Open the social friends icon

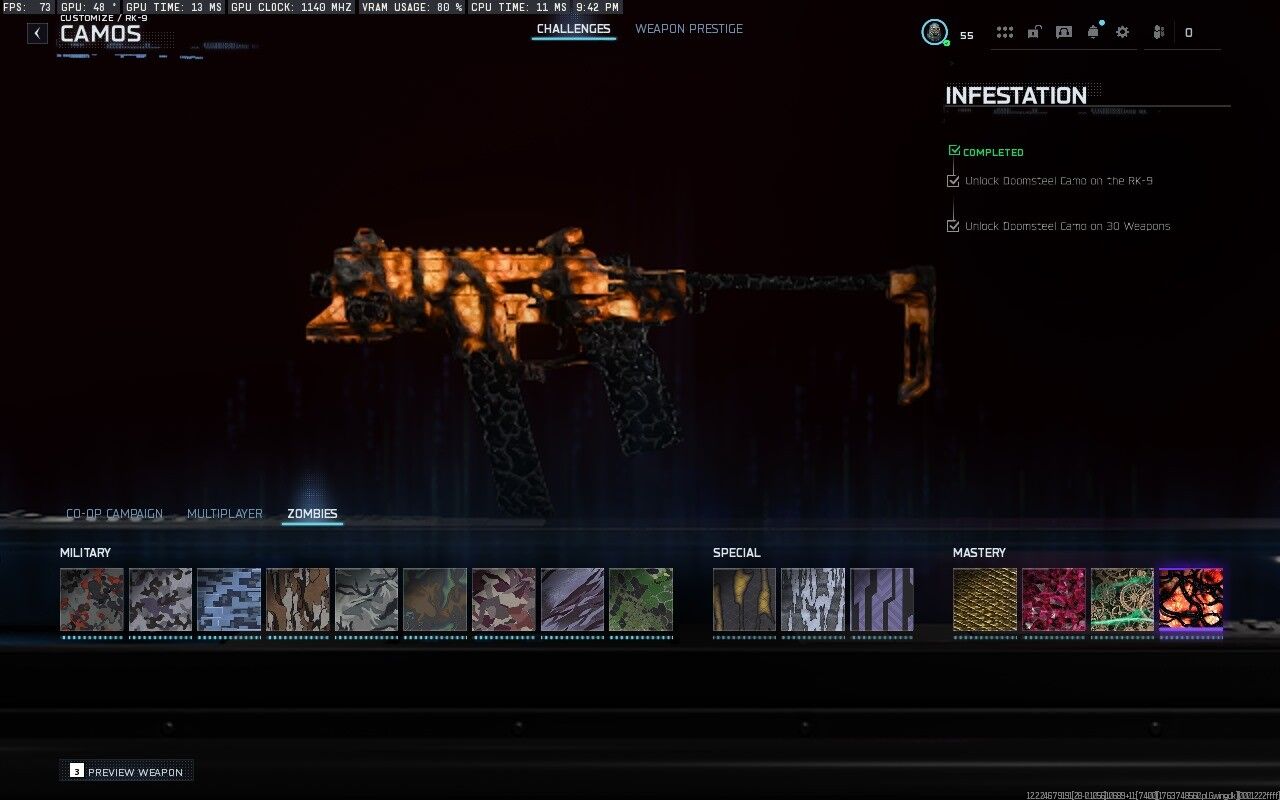(1159, 32)
